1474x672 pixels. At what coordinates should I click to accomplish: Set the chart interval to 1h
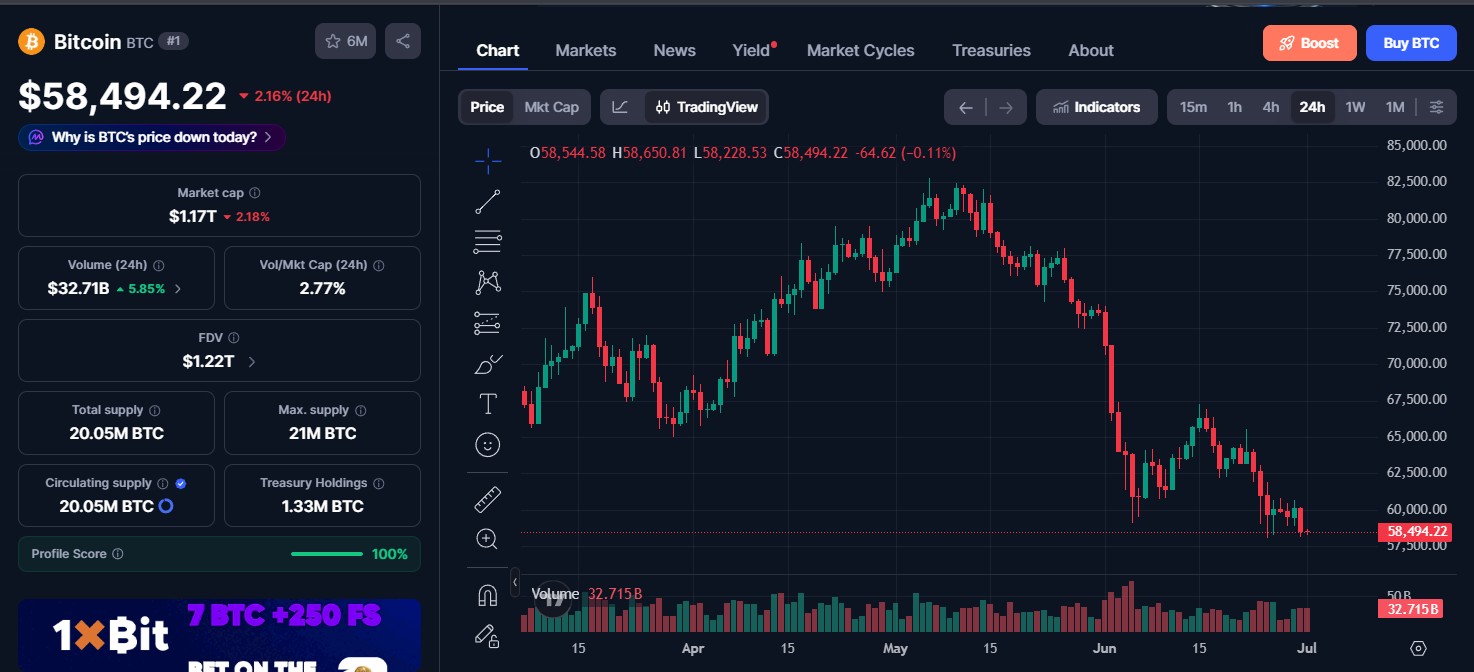click(1235, 107)
